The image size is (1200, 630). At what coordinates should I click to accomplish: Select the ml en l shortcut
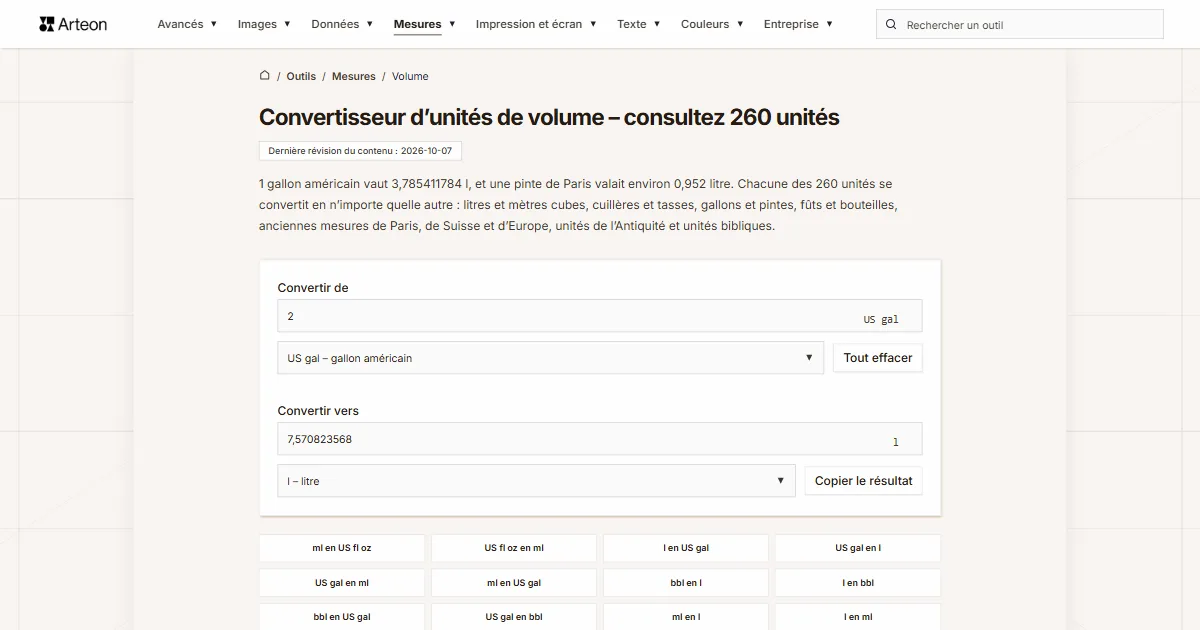click(x=686, y=617)
